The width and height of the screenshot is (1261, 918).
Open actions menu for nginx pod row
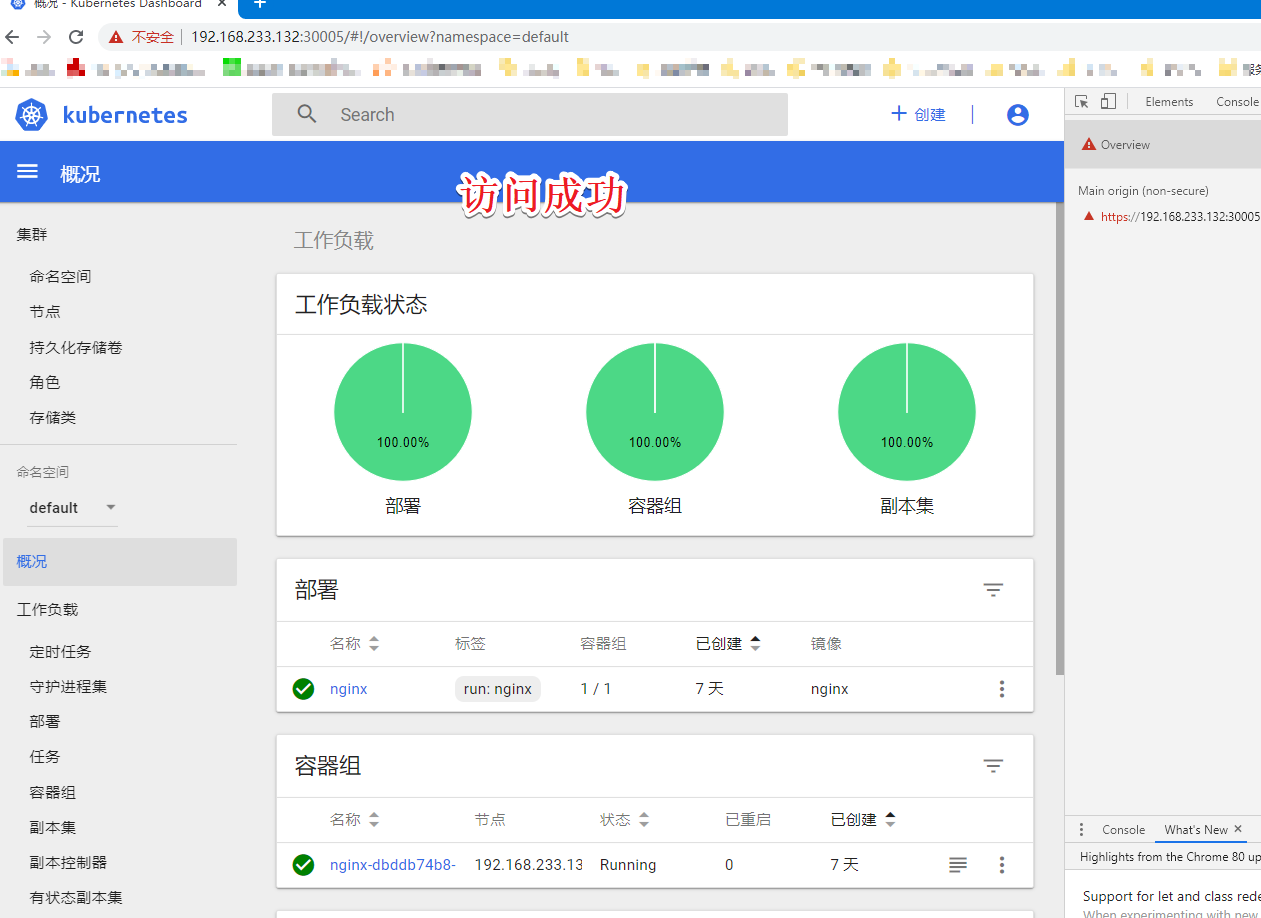pos(1002,865)
